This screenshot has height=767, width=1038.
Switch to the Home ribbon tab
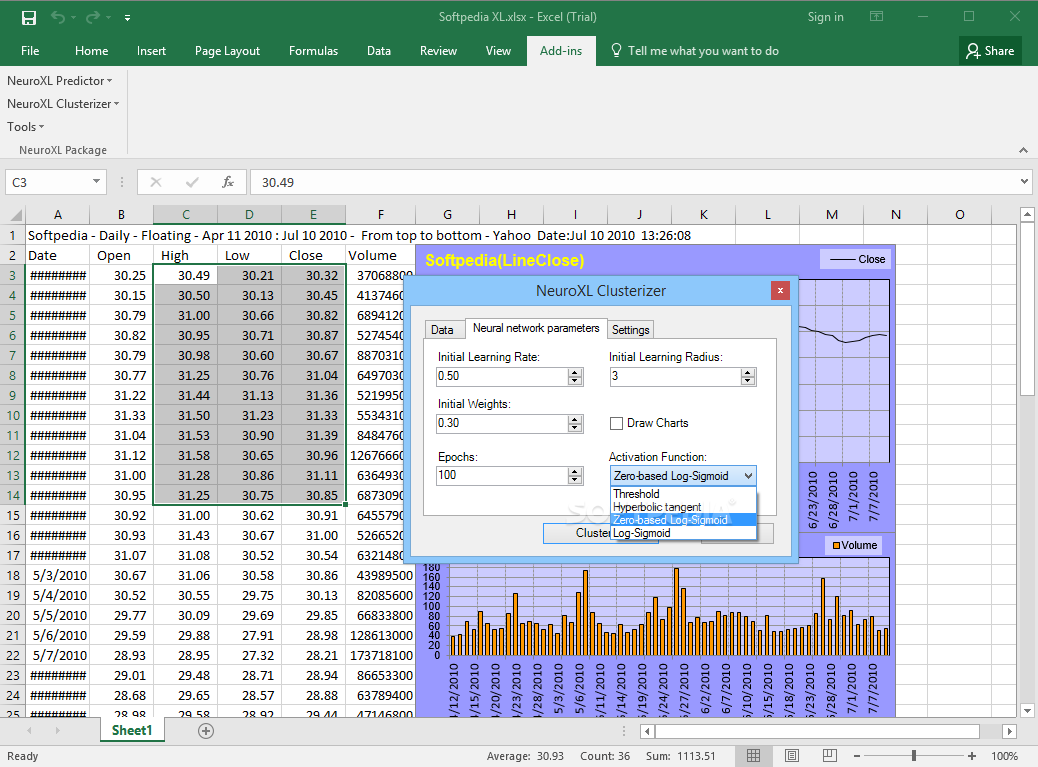[x=91, y=51]
